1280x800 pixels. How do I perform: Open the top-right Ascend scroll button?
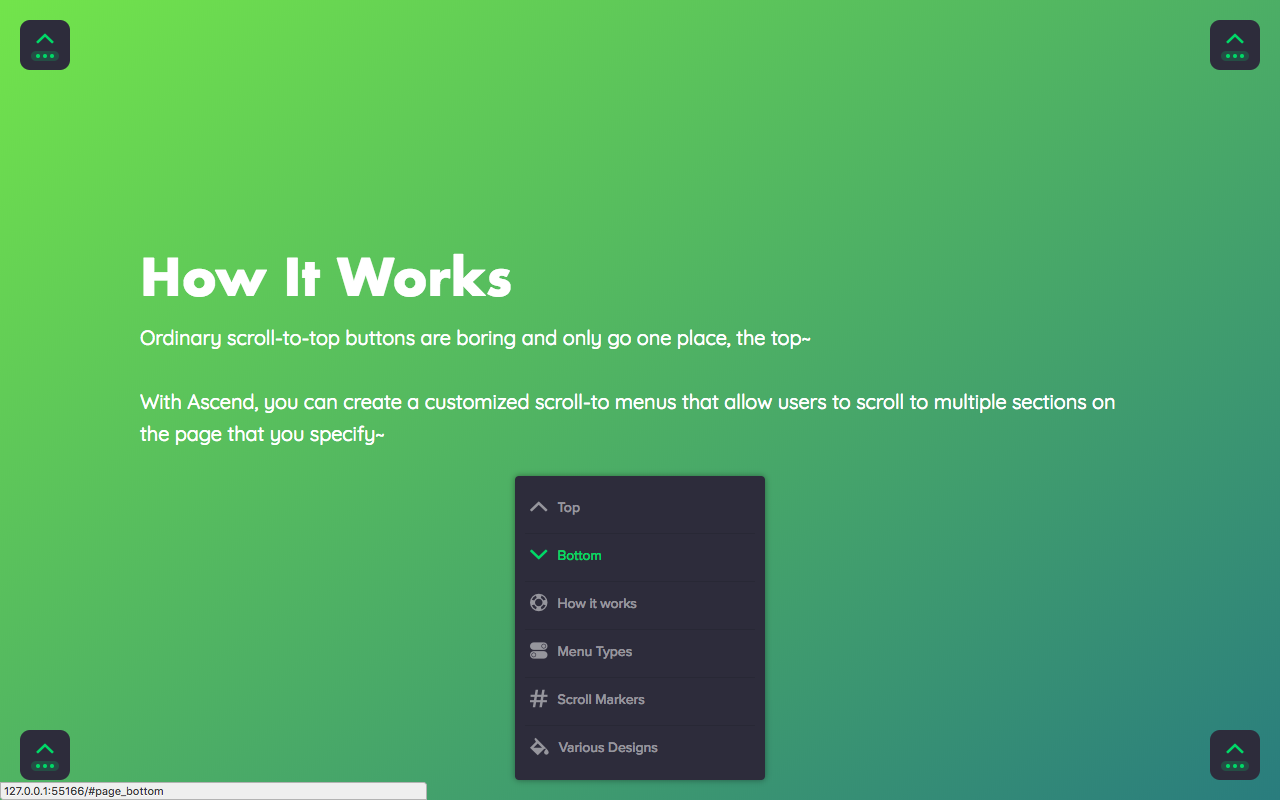(x=1235, y=45)
